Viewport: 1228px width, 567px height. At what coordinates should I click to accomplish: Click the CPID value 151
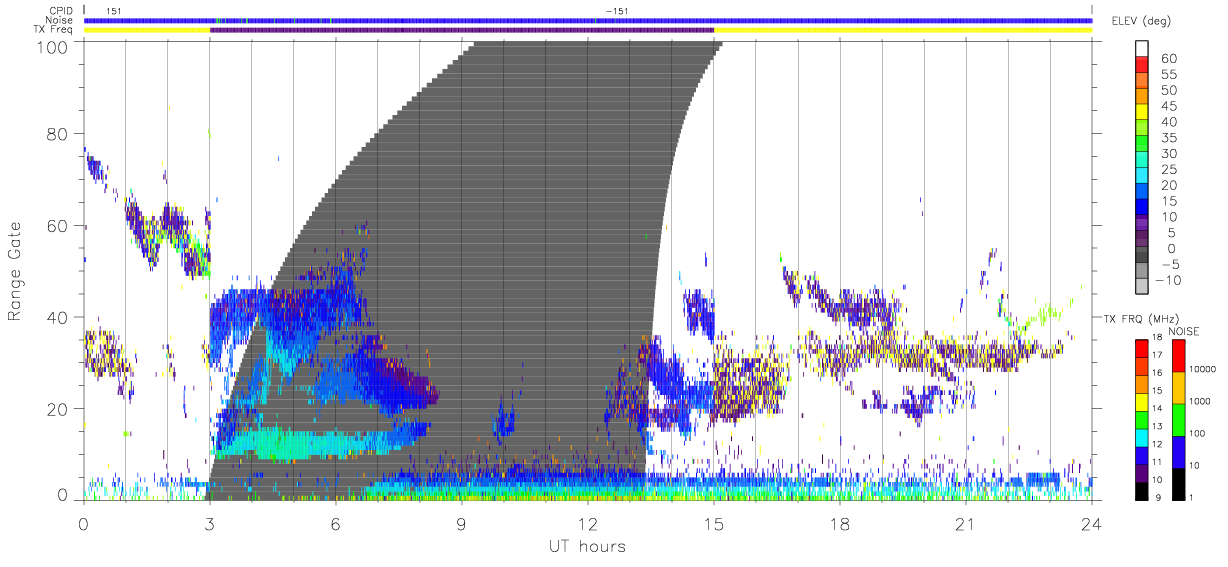pos(114,11)
